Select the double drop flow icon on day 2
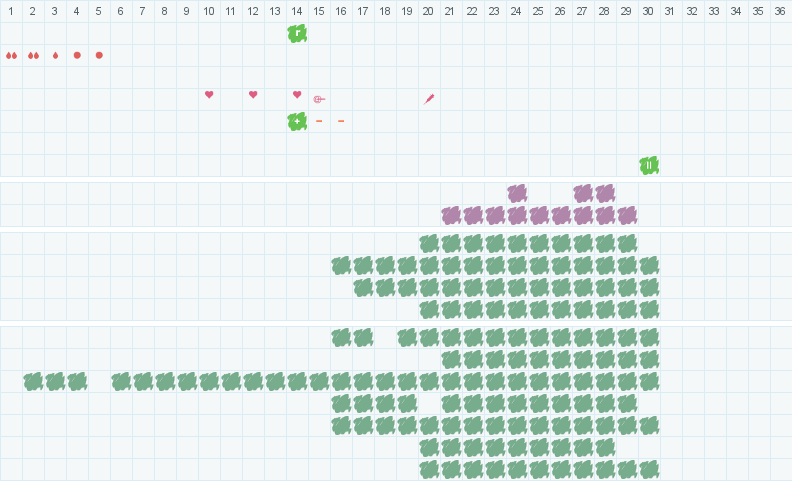 33,55
